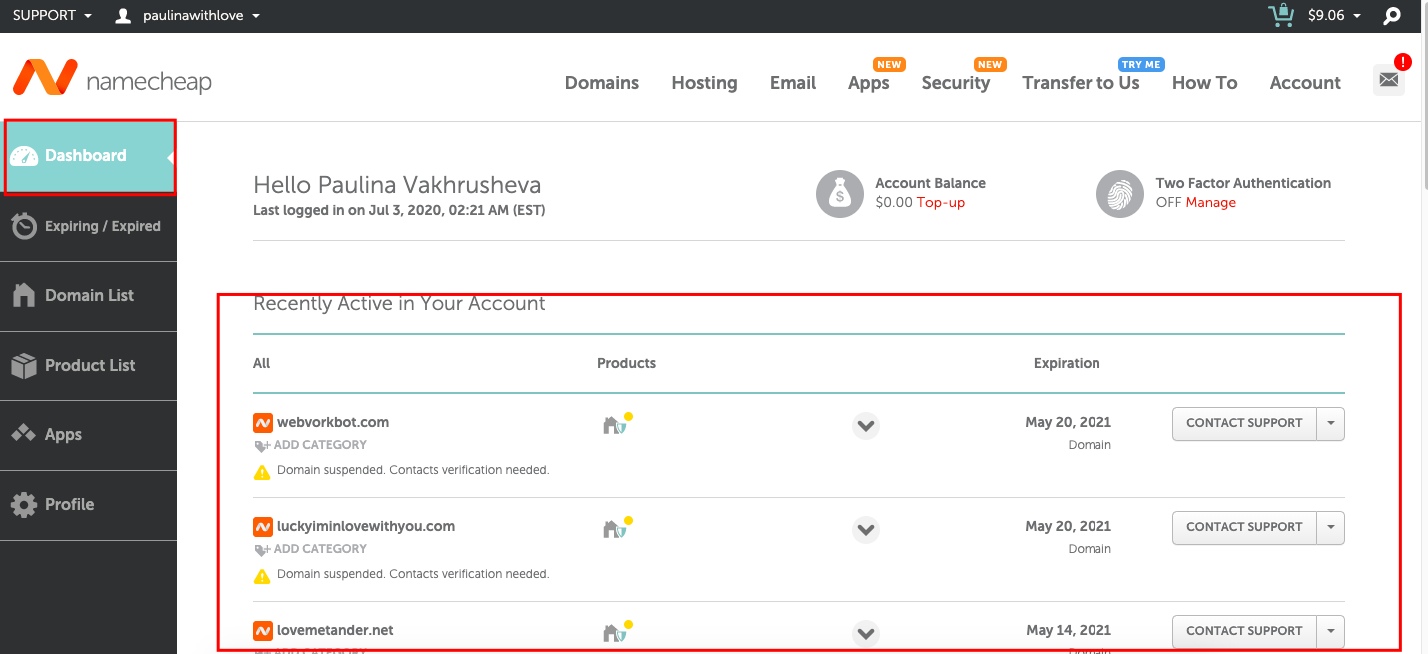Click the user profile silhouette icon

click(124, 16)
